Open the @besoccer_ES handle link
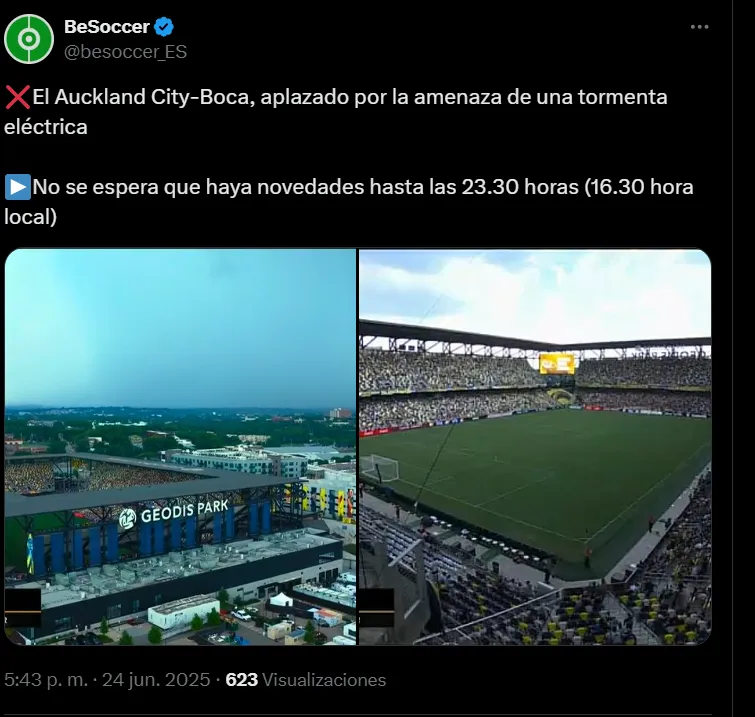 click(x=125, y=51)
